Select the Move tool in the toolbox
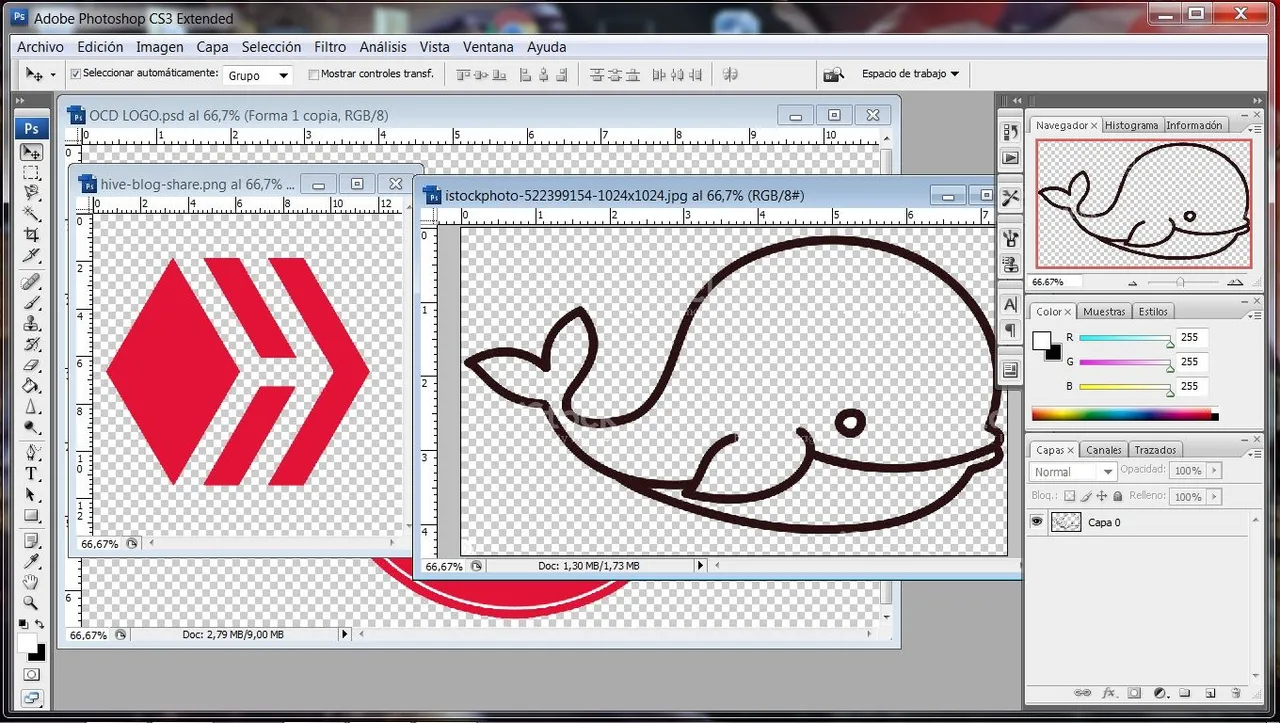Image resolution: width=1280 pixels, height=723 pixels. (x=32, y=153)
